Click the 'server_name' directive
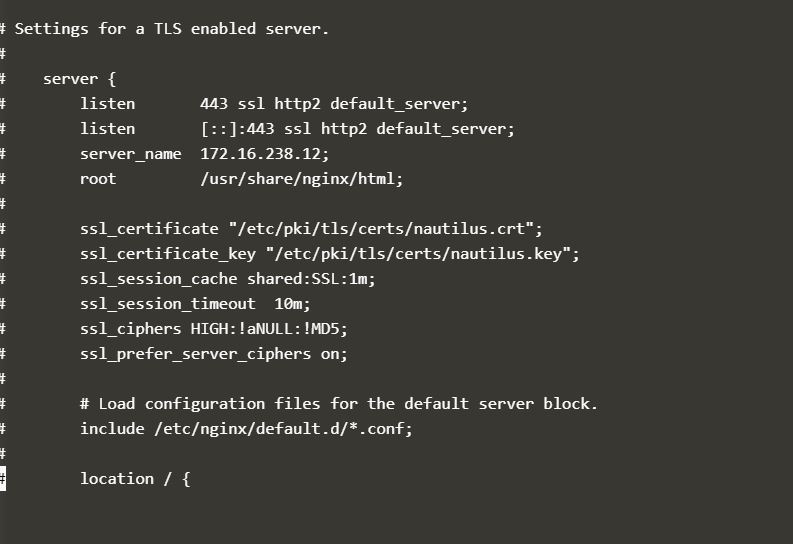 pyautogui.click(x=130, y=154)
